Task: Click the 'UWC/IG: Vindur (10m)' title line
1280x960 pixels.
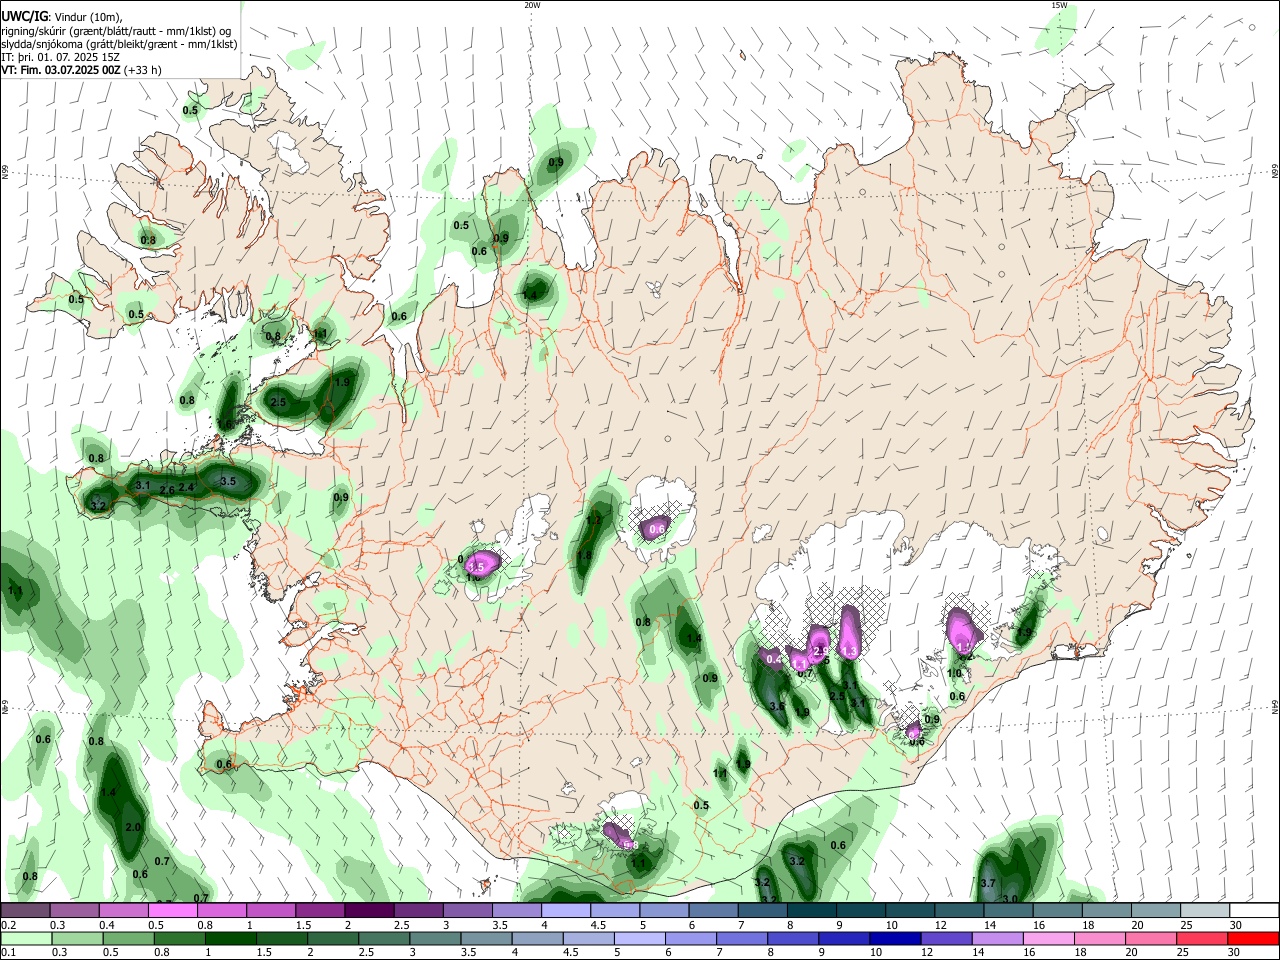Action: pos(64,17)
